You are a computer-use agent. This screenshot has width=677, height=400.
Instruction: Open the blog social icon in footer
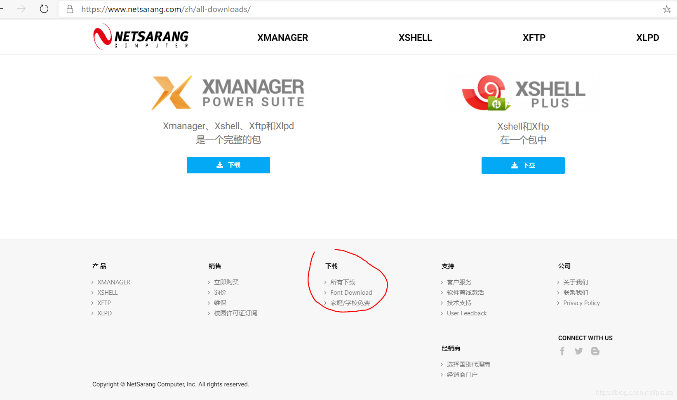(595, 351)
